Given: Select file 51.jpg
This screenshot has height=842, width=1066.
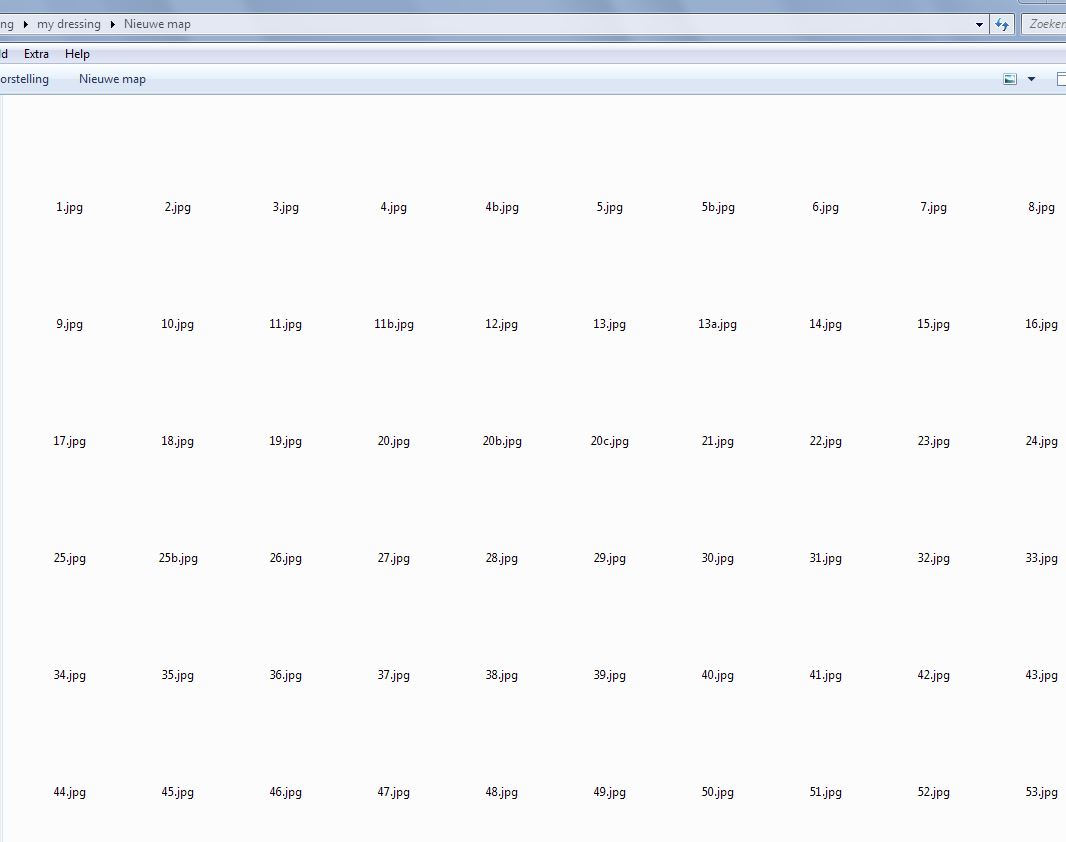Looking at the screenshot, I should (825, 792).
